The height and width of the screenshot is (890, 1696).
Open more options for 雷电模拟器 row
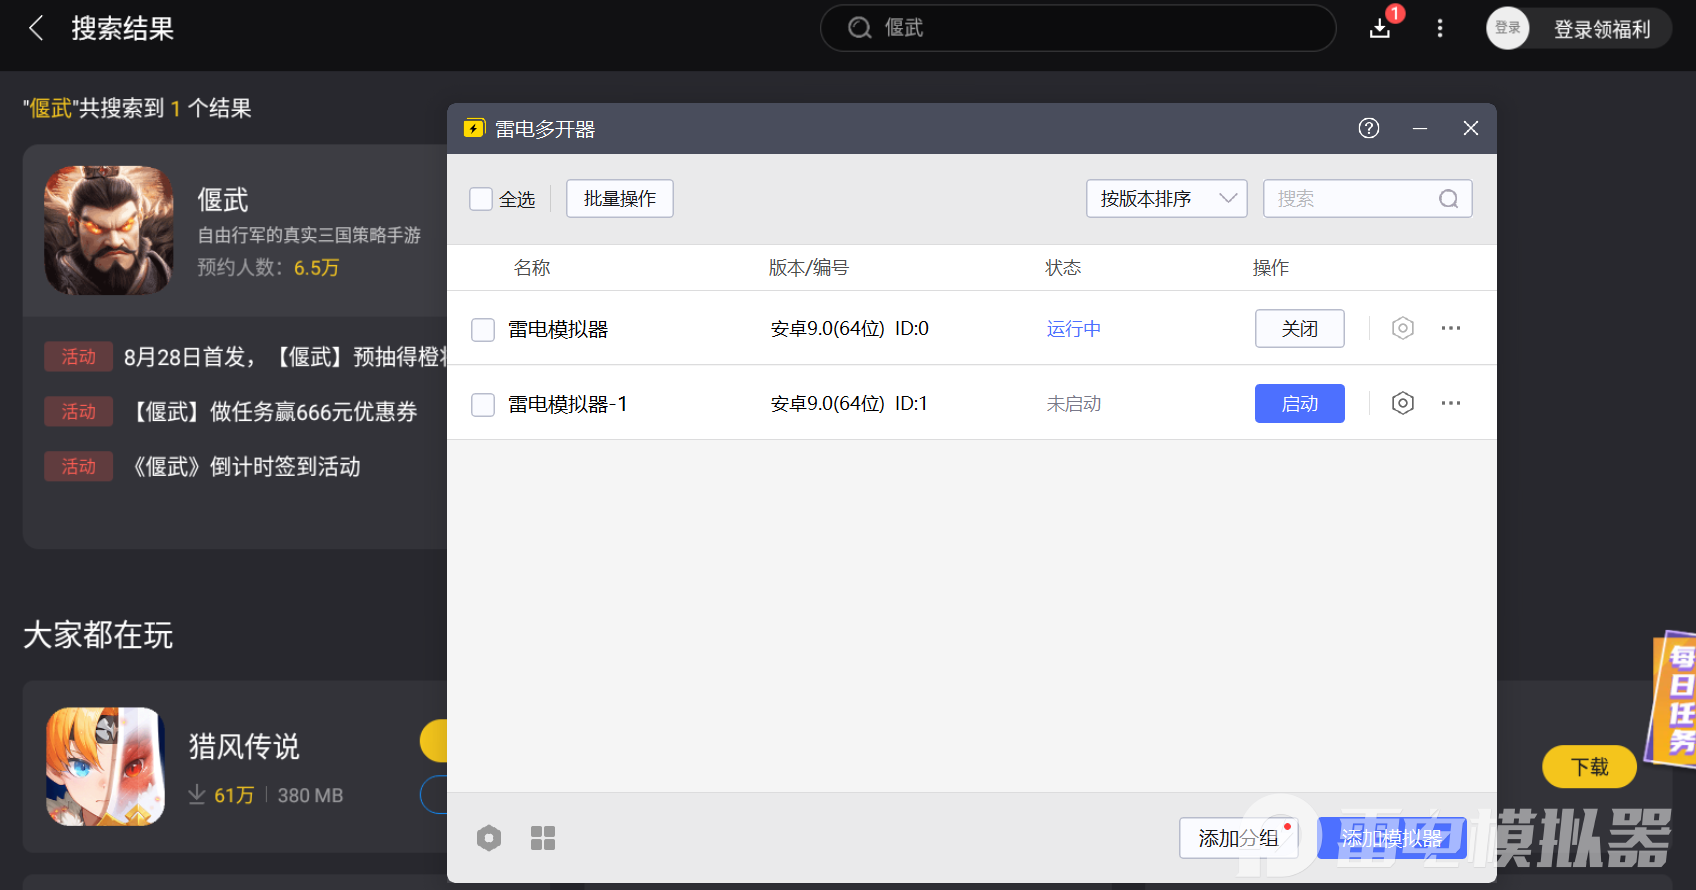[x=1451, y=328]
